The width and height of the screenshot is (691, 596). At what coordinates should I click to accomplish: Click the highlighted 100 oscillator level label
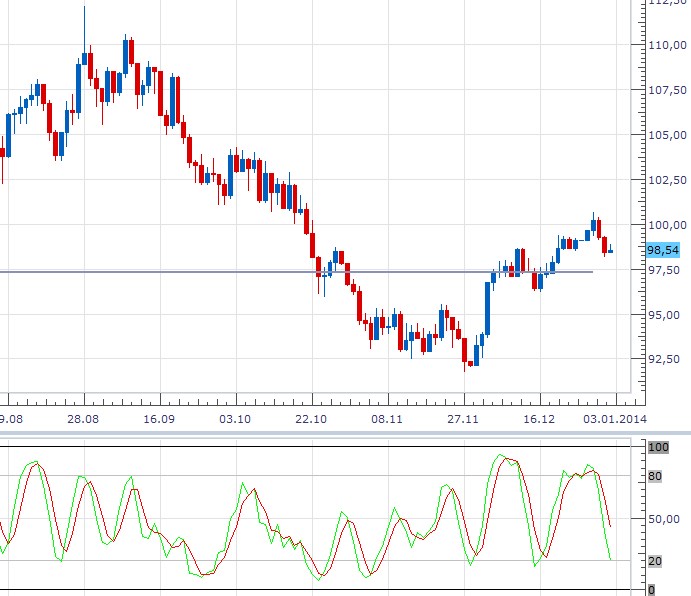[x=658, y=448]
